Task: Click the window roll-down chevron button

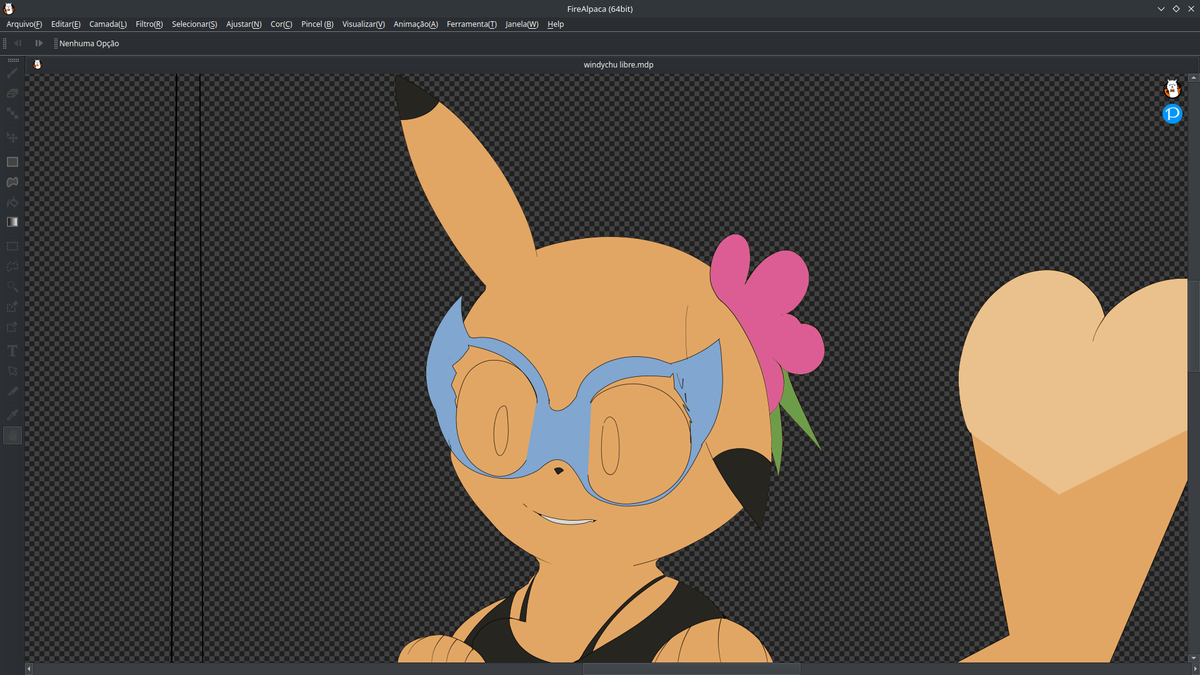Action: tap(1161, 8)
